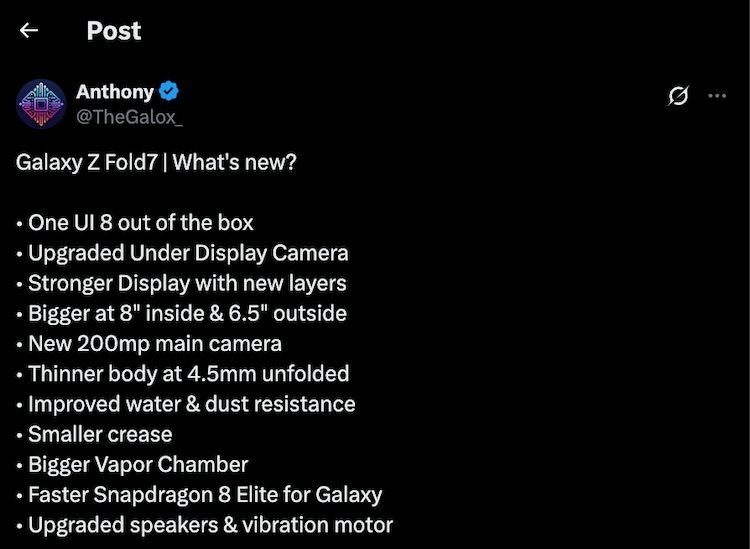Click the blue verified badge beside Anthony
The image size is (750, 549).
coord(169,92)
